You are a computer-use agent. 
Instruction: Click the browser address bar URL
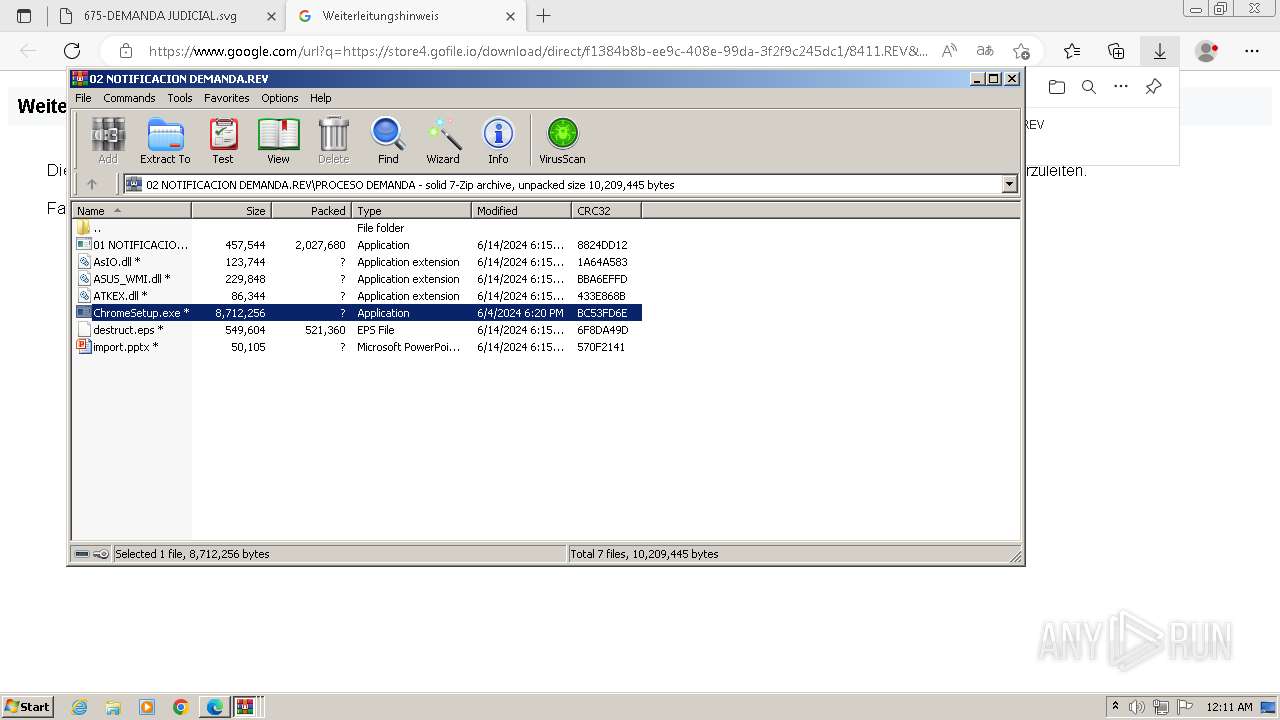click(x=538, y=51)
